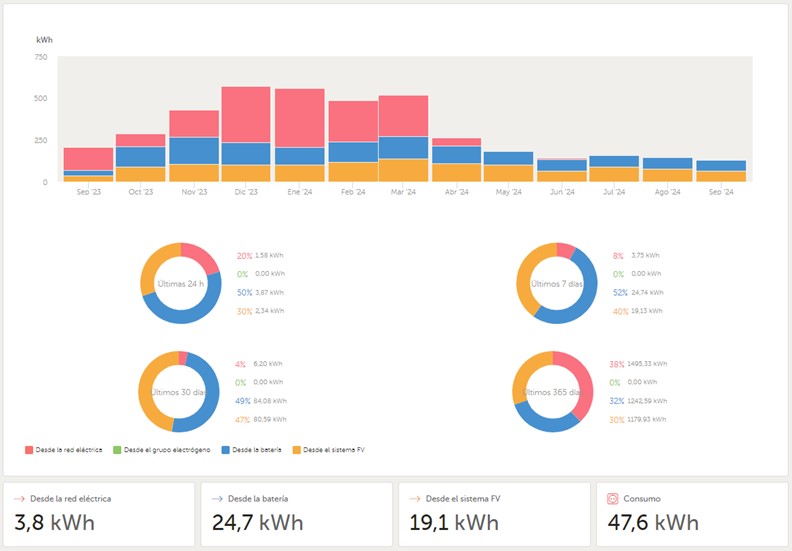This screenshot has width=792, height=551.
Task: Click the 20% 1,58 kWh row
Action: [260, 256]
